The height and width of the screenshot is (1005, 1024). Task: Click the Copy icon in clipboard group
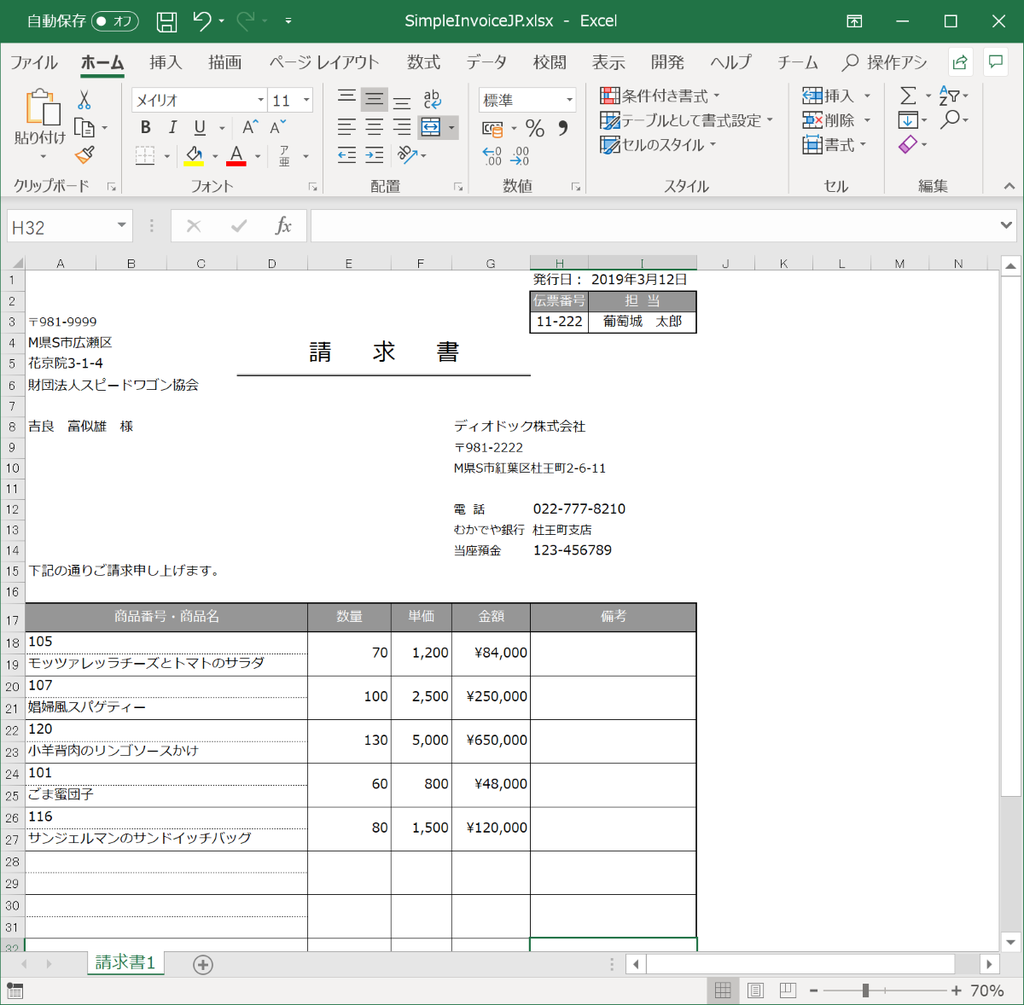pos(84,128)
